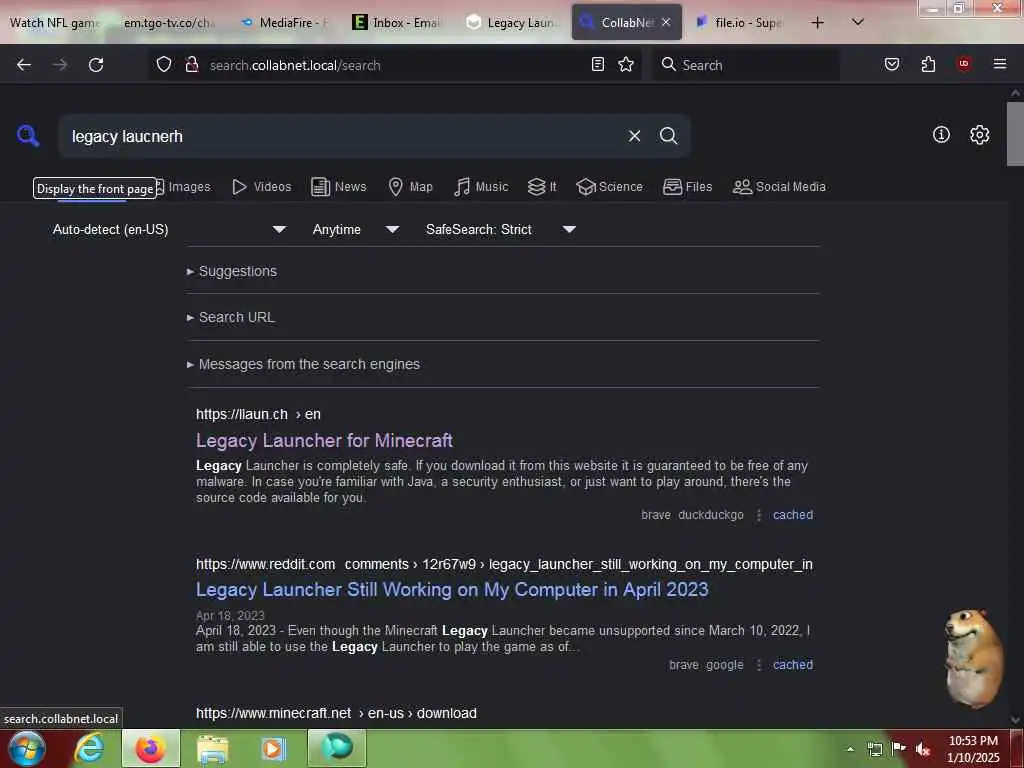
Task: Open the Anytime time range dropdown
Action: 355,229
